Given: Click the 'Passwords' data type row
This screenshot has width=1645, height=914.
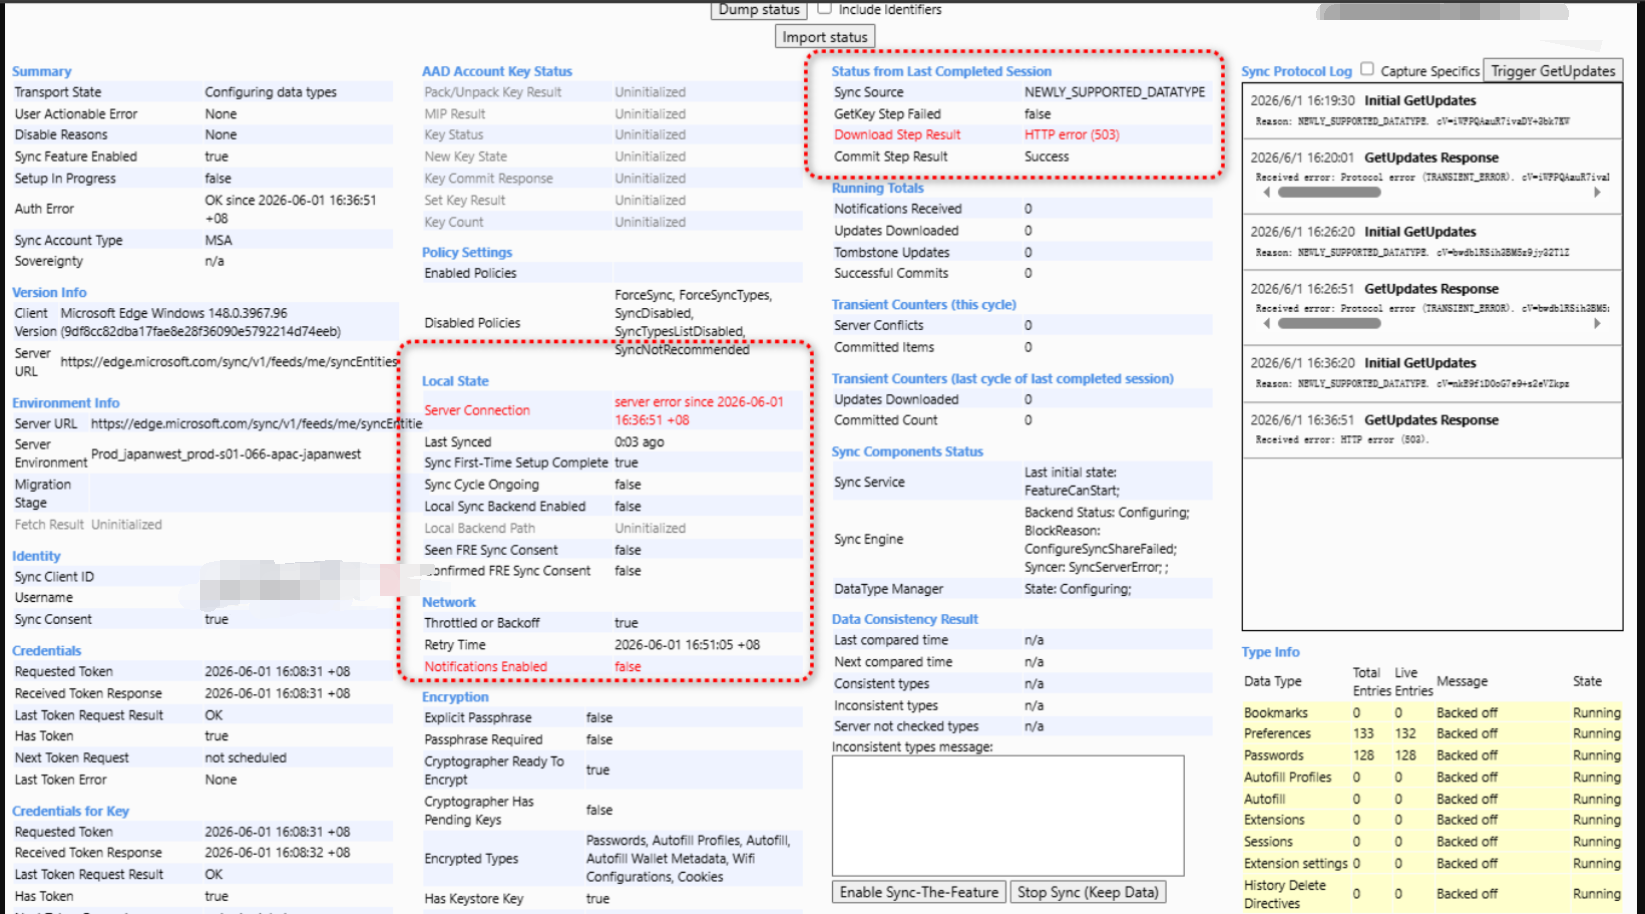Looking at the screenshot, I should pos(1432,756).
